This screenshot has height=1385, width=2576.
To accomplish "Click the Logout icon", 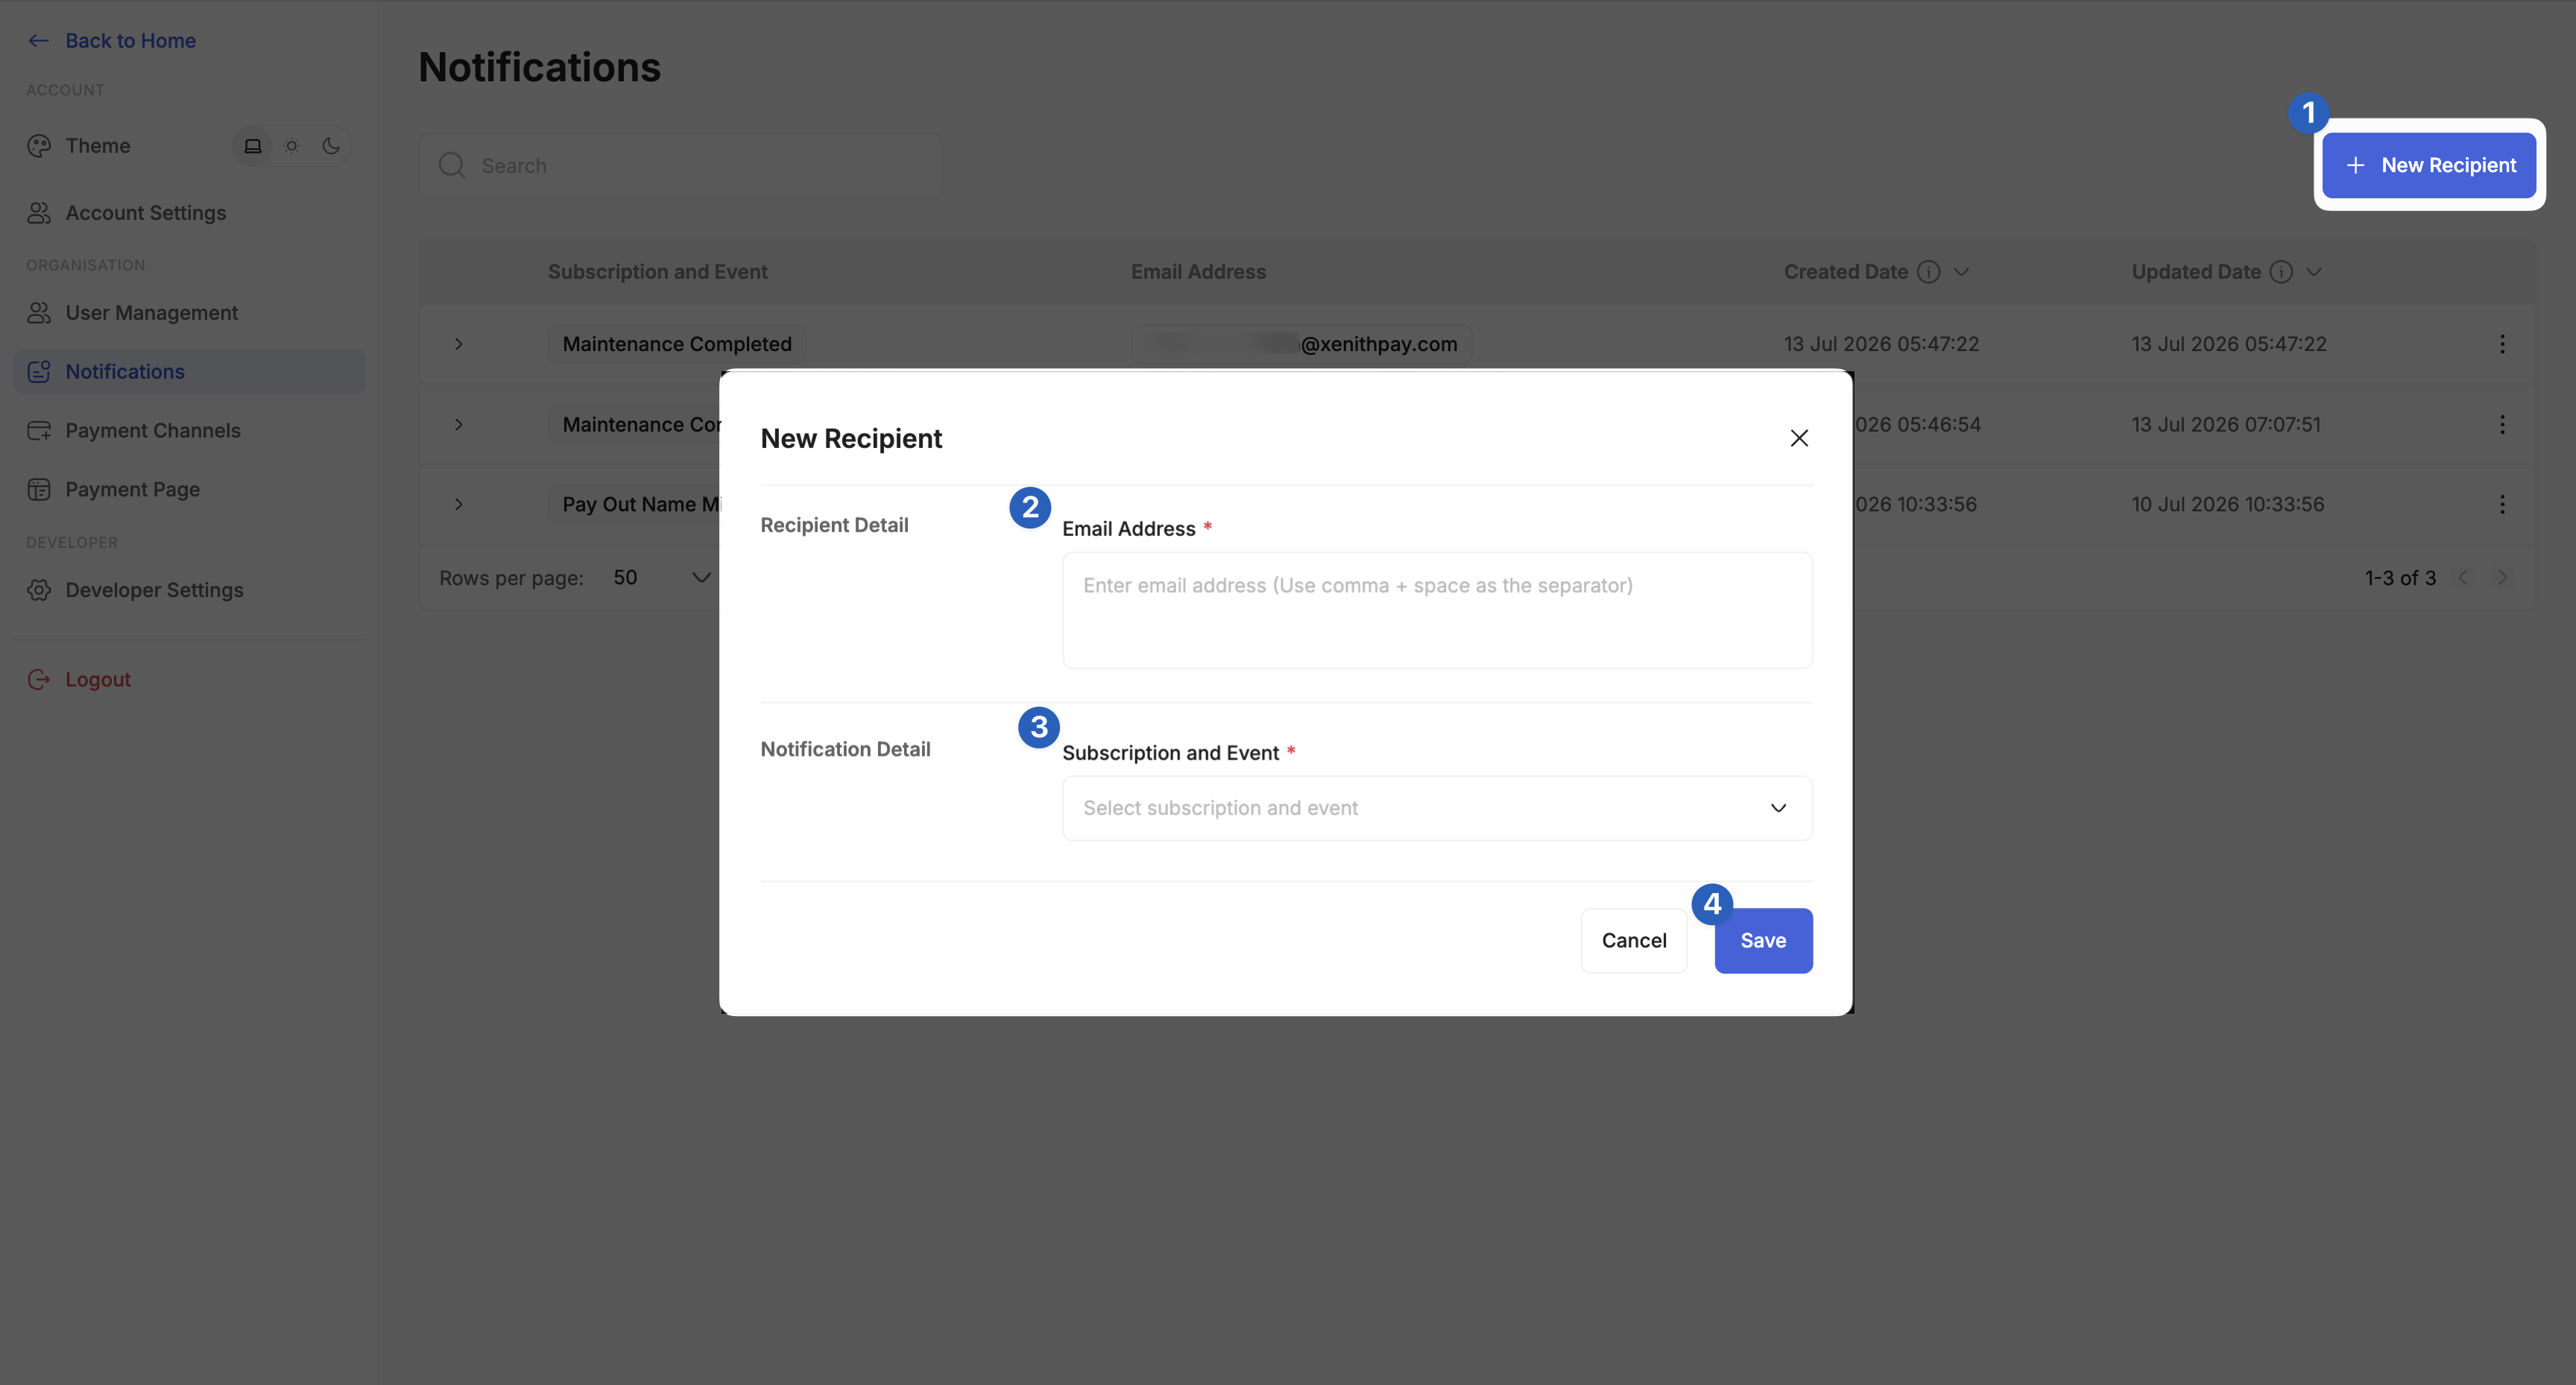I will pos(39,680).
